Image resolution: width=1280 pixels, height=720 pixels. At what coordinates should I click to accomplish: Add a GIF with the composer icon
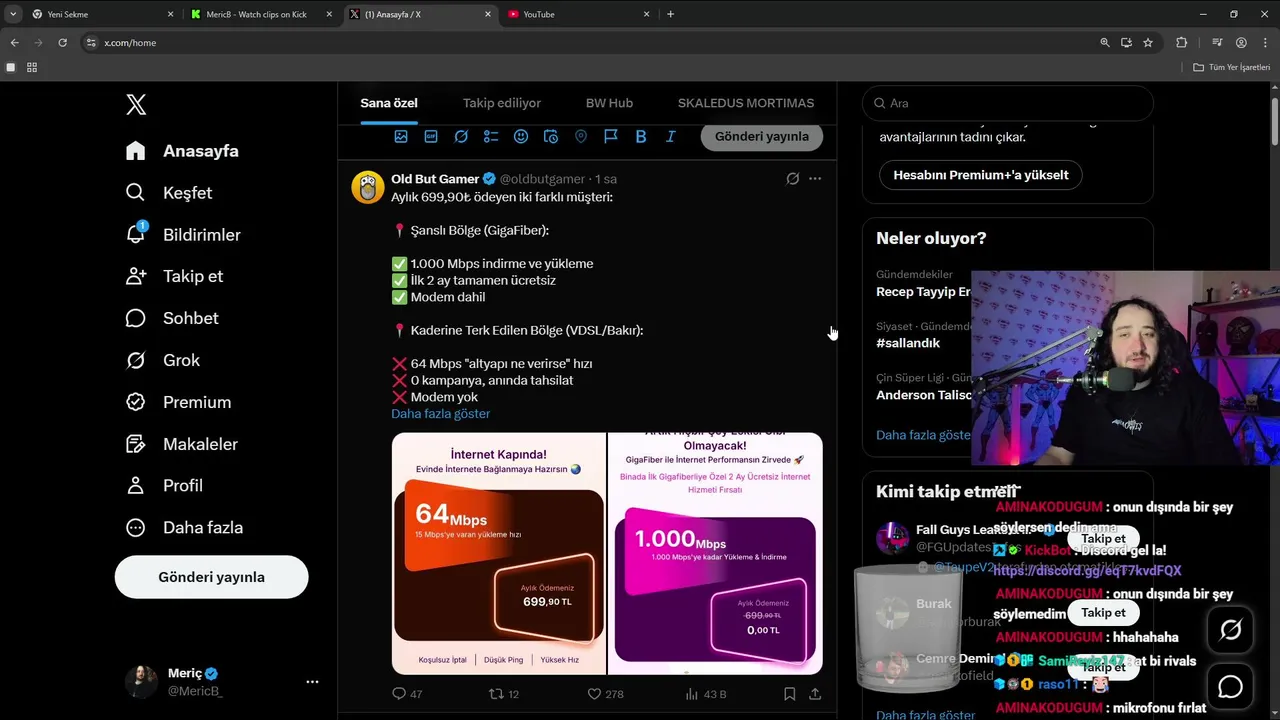(431, 136)
